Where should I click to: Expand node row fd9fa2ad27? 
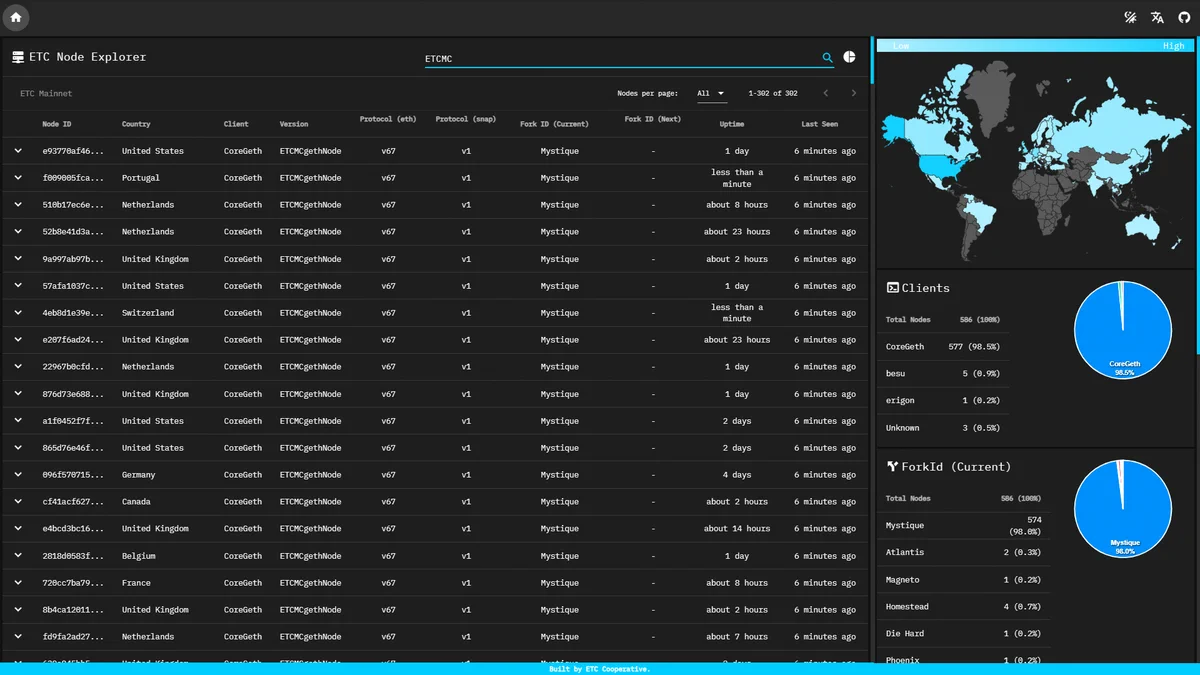click(18, 637)
